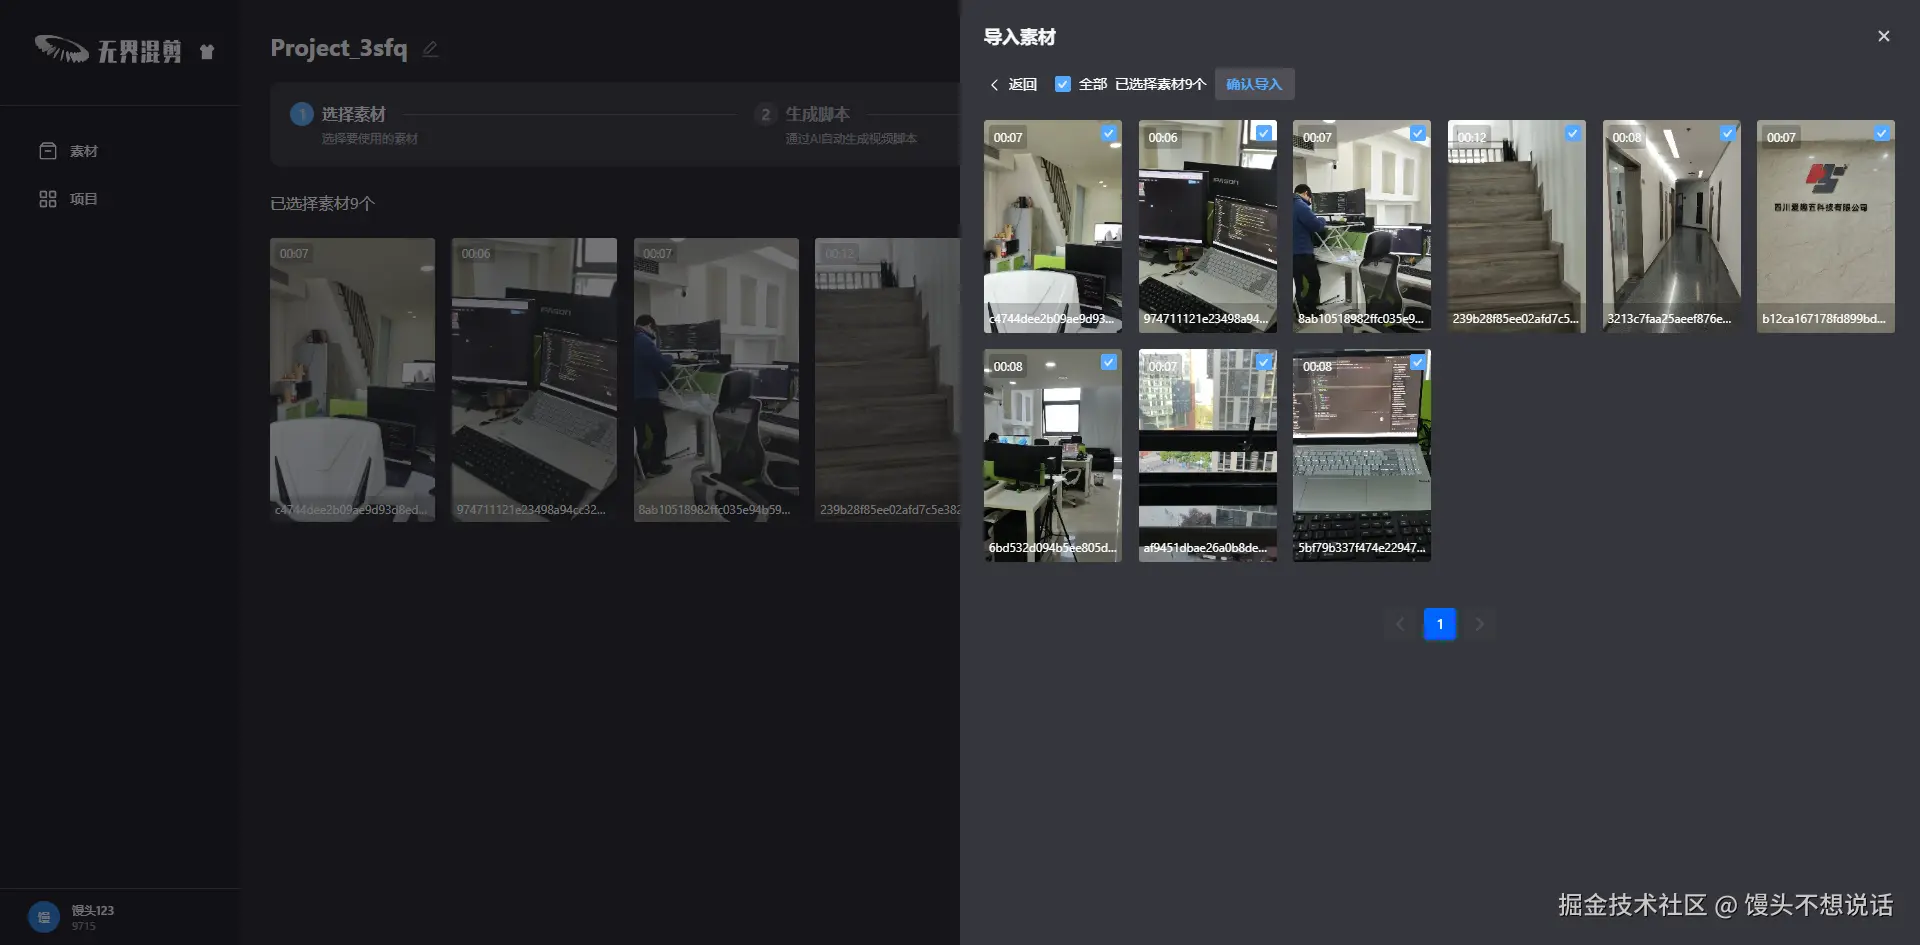Open thumbnail 5bf79b337f474e22947 laptop clip

(1362, 455)
